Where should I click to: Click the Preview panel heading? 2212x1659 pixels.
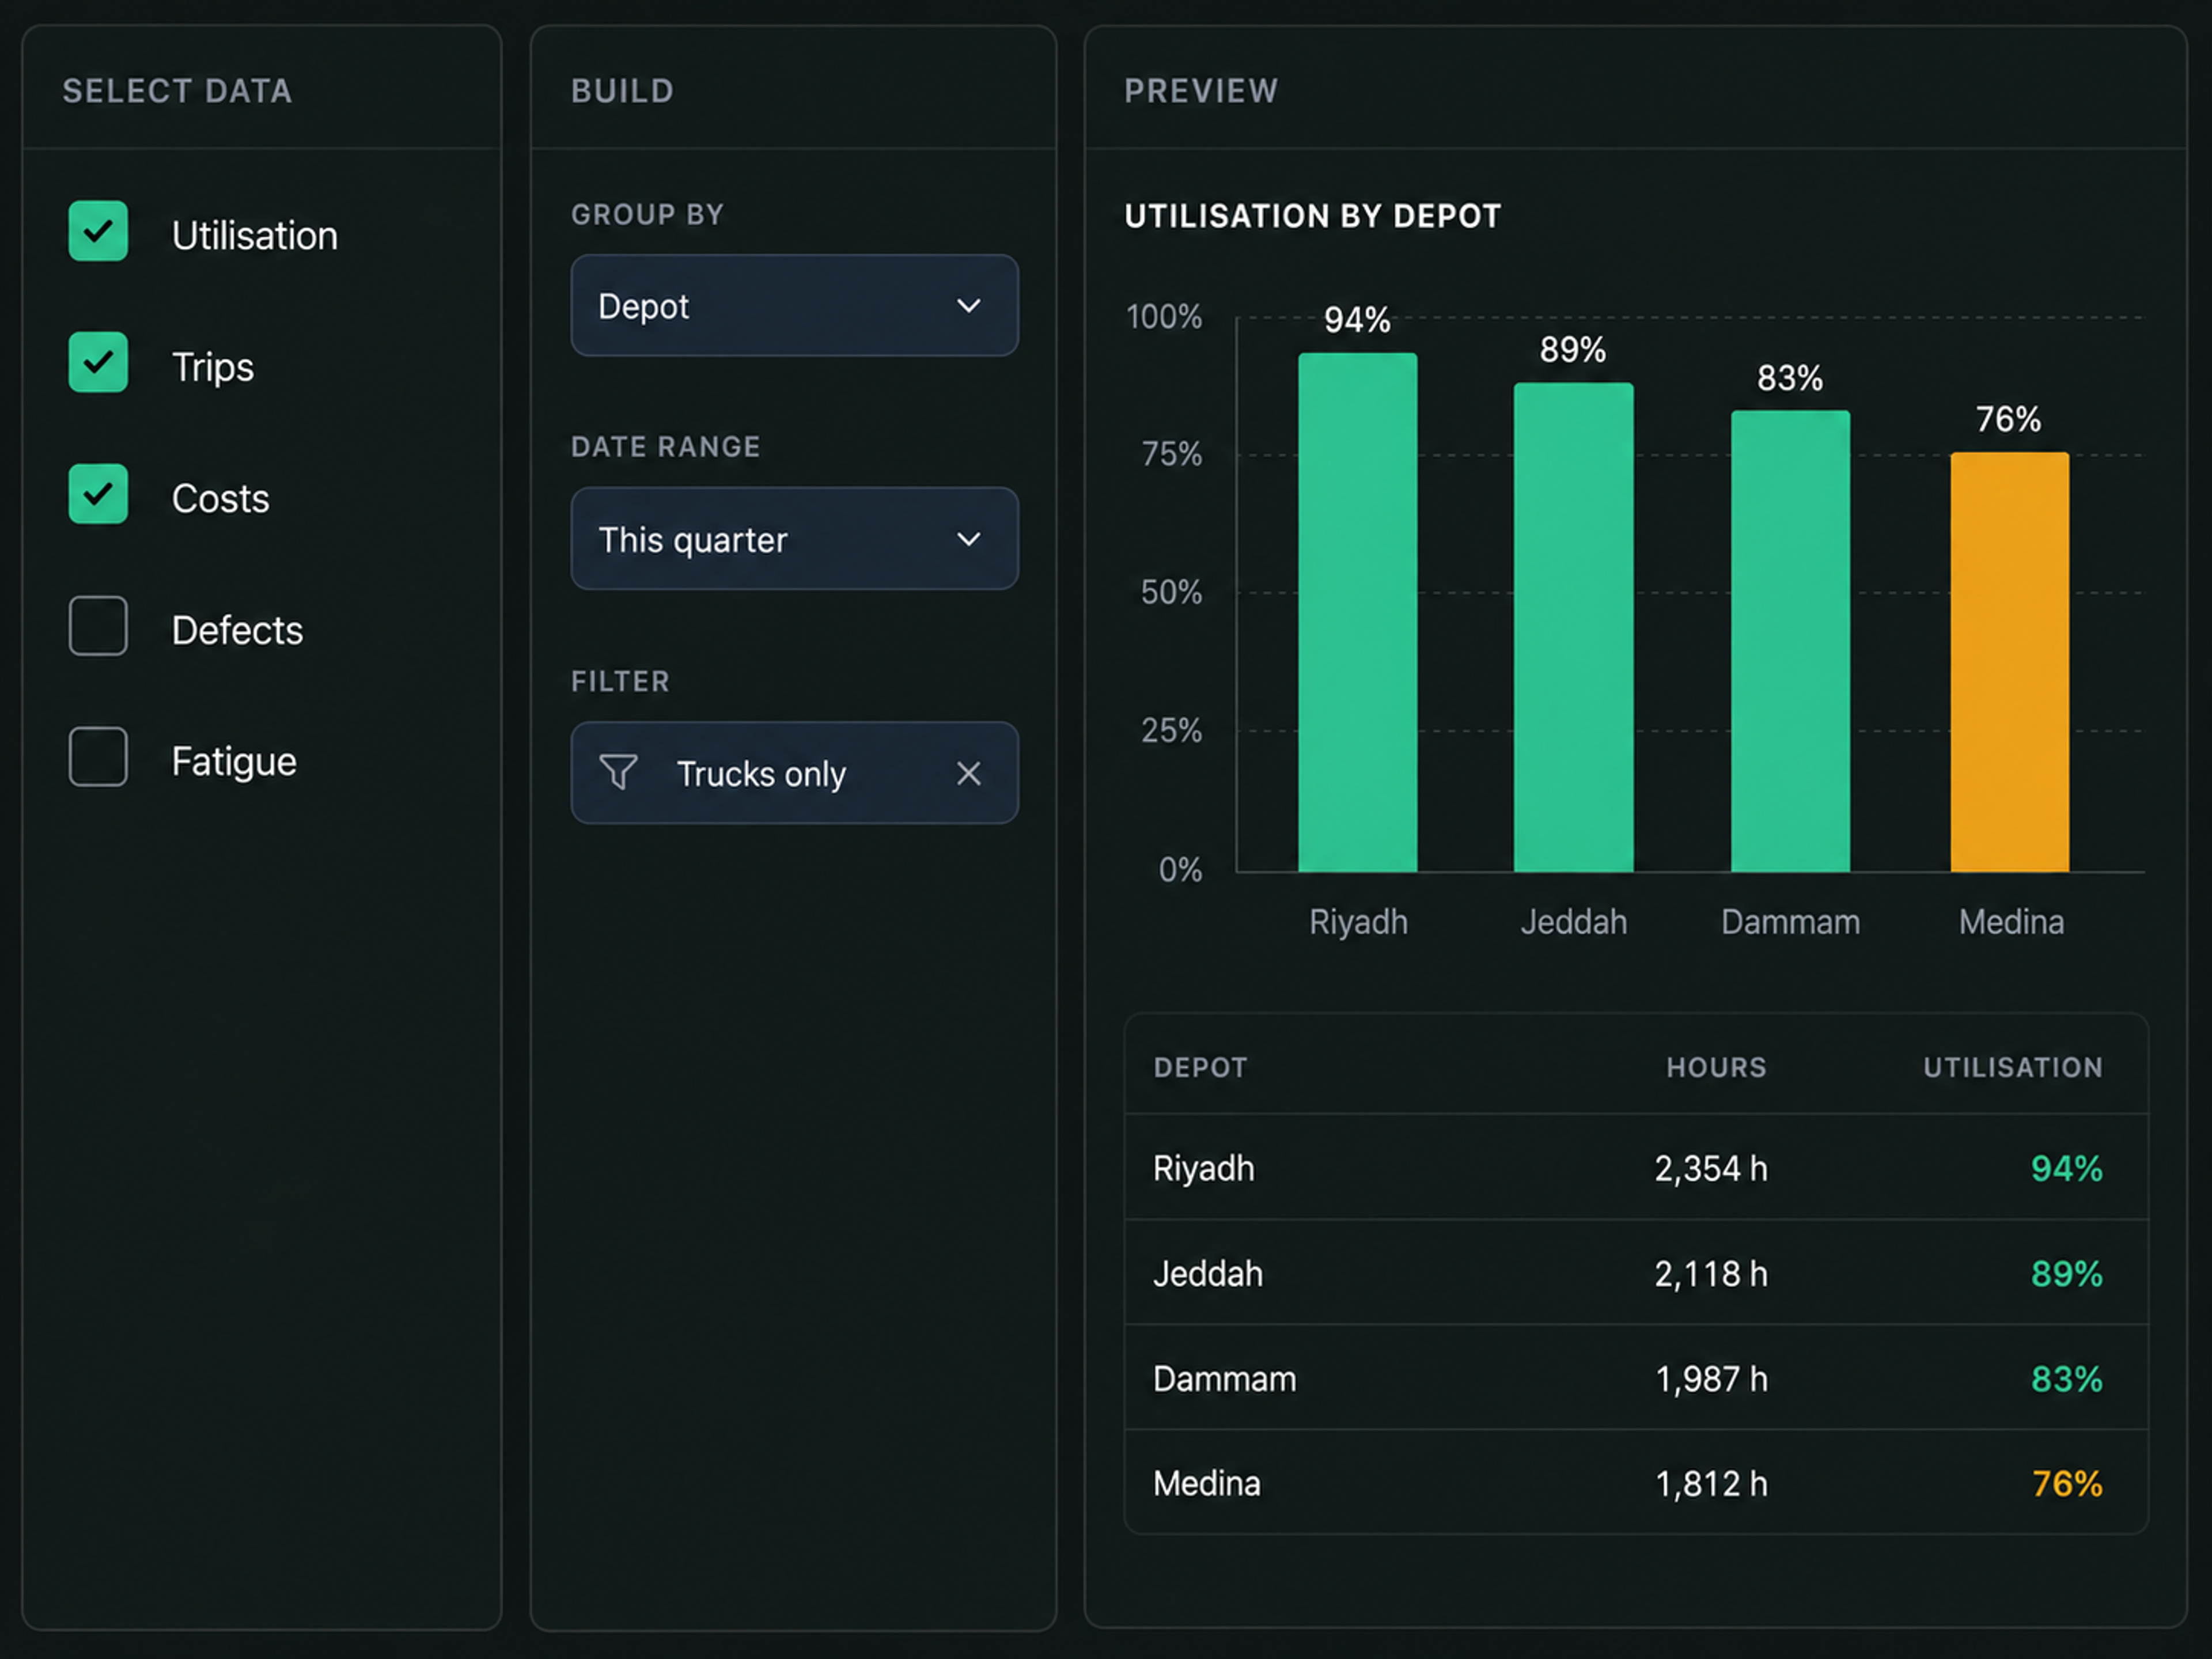(1201, 91)
